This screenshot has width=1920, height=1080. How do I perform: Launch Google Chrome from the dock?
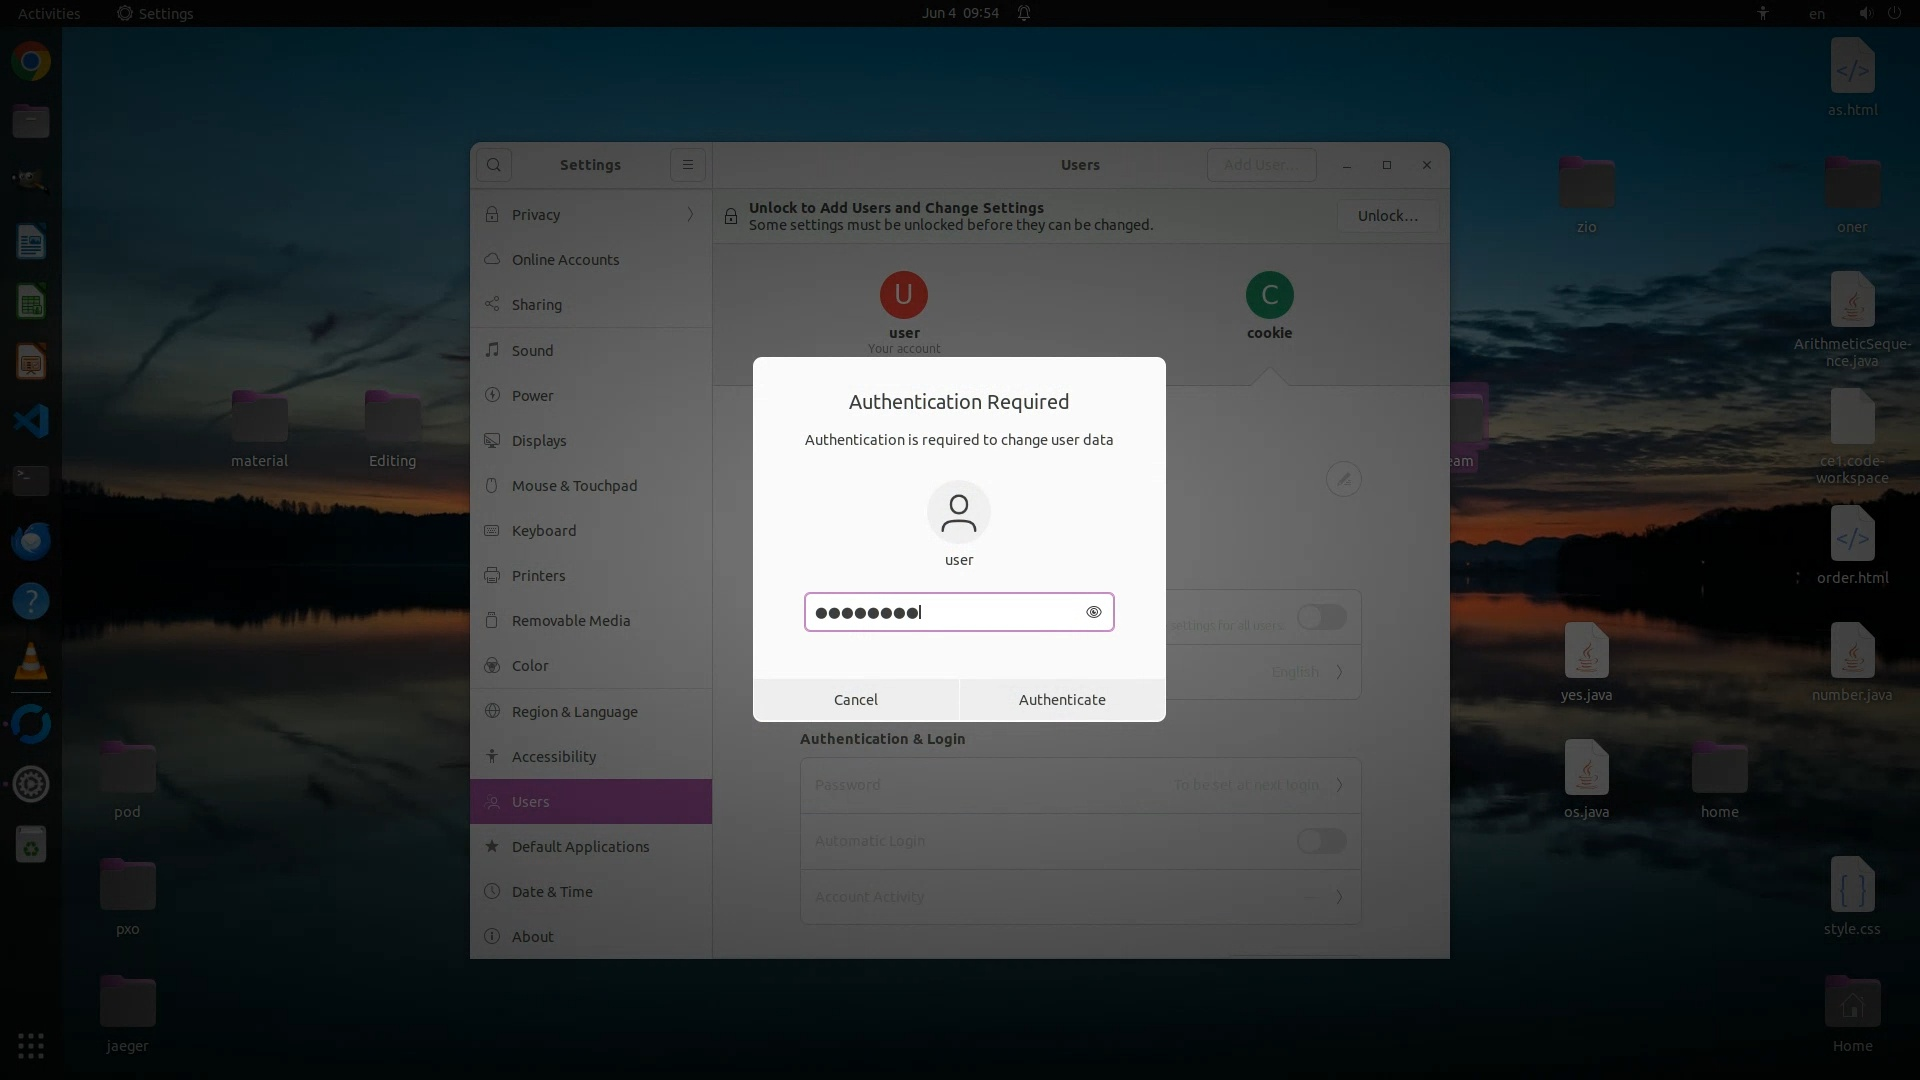[x=31, y=62]
